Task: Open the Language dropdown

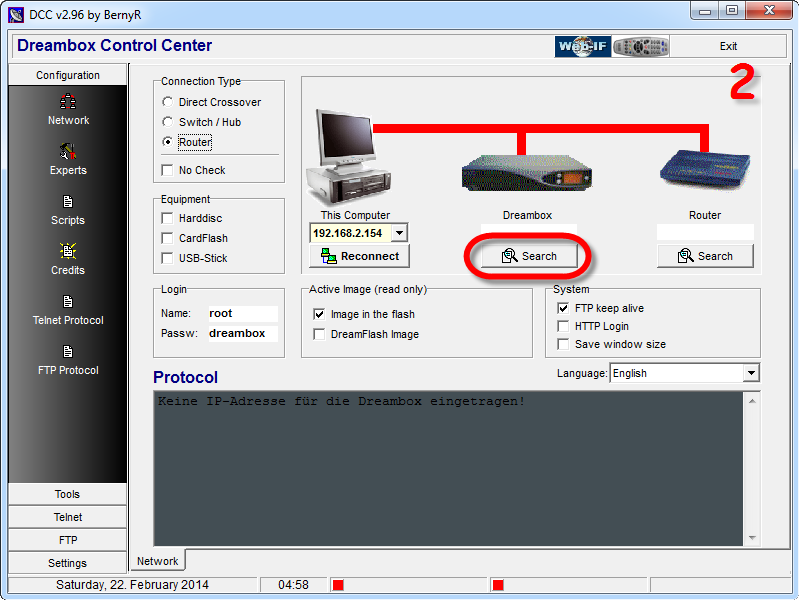Action: point(751,373)
